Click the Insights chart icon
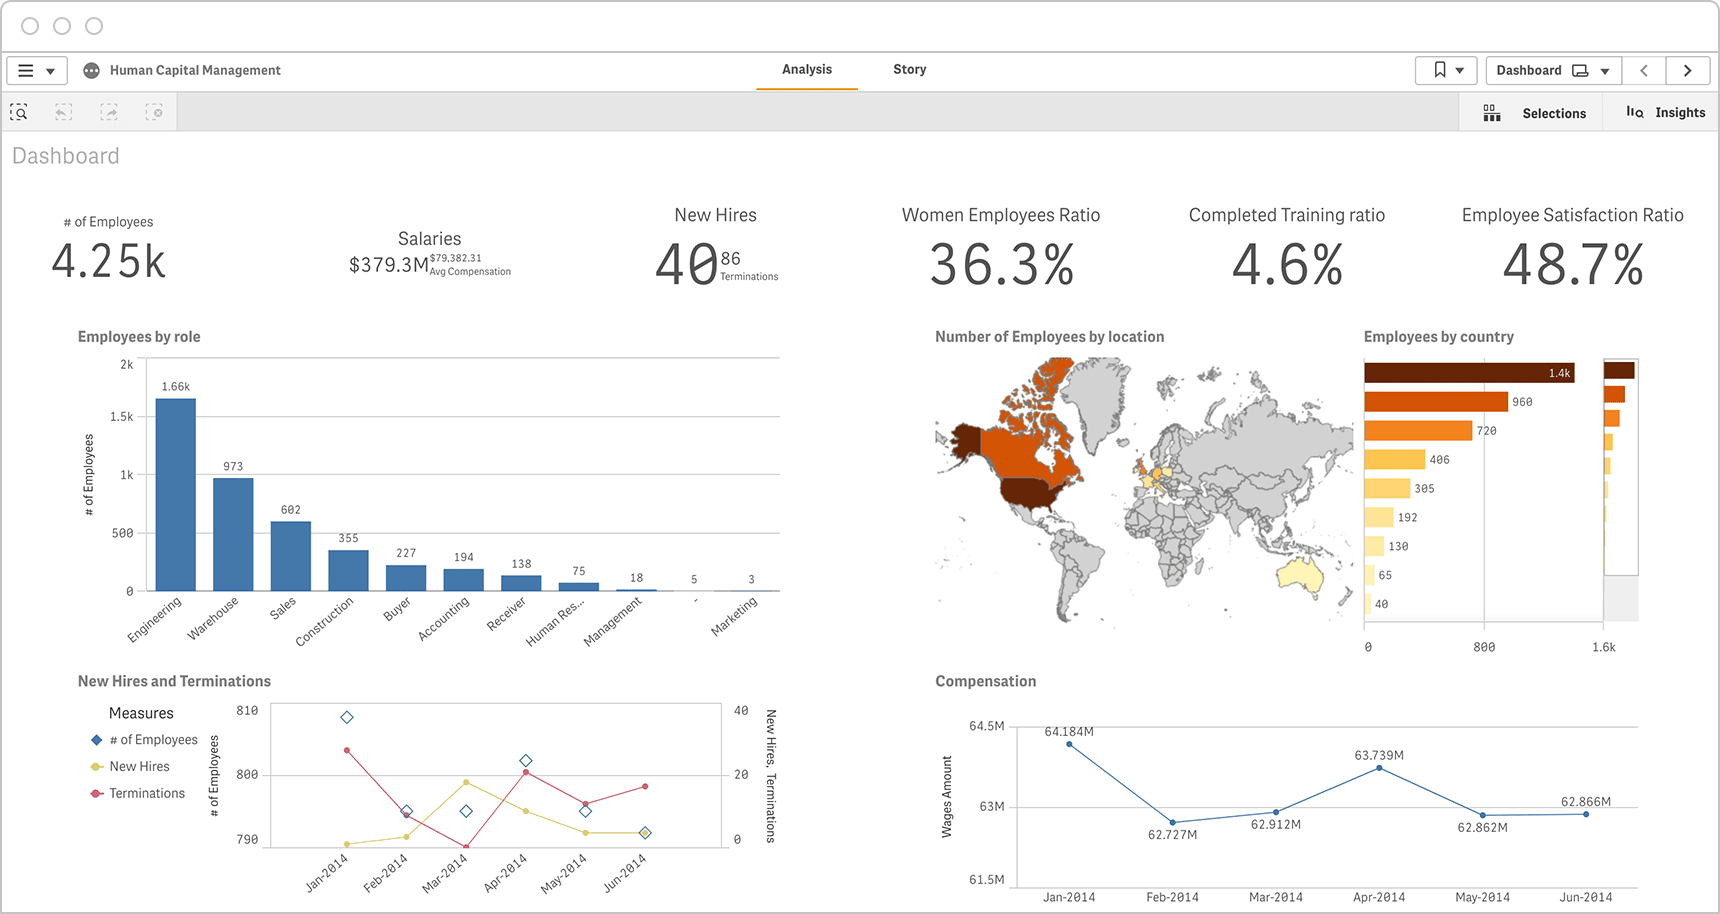The width and height of the screenshot is (1720, 914). [1635, 112]
